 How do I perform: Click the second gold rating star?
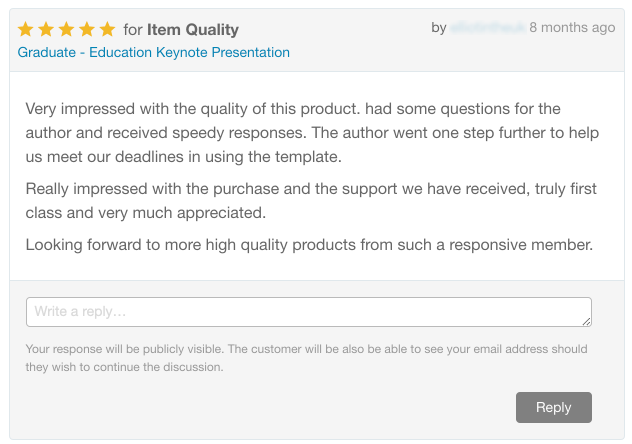coord(46,30)
